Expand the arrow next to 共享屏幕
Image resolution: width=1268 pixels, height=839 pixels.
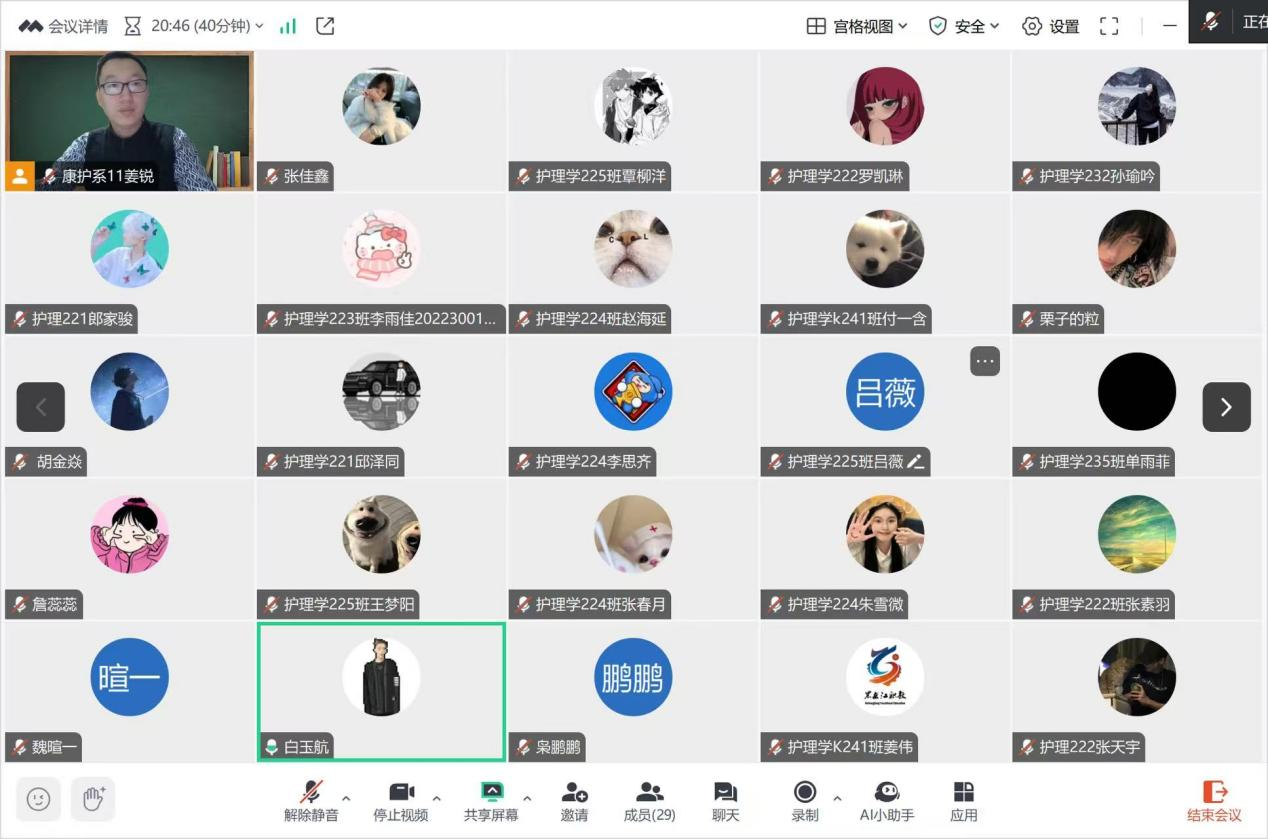click(527, 798)
